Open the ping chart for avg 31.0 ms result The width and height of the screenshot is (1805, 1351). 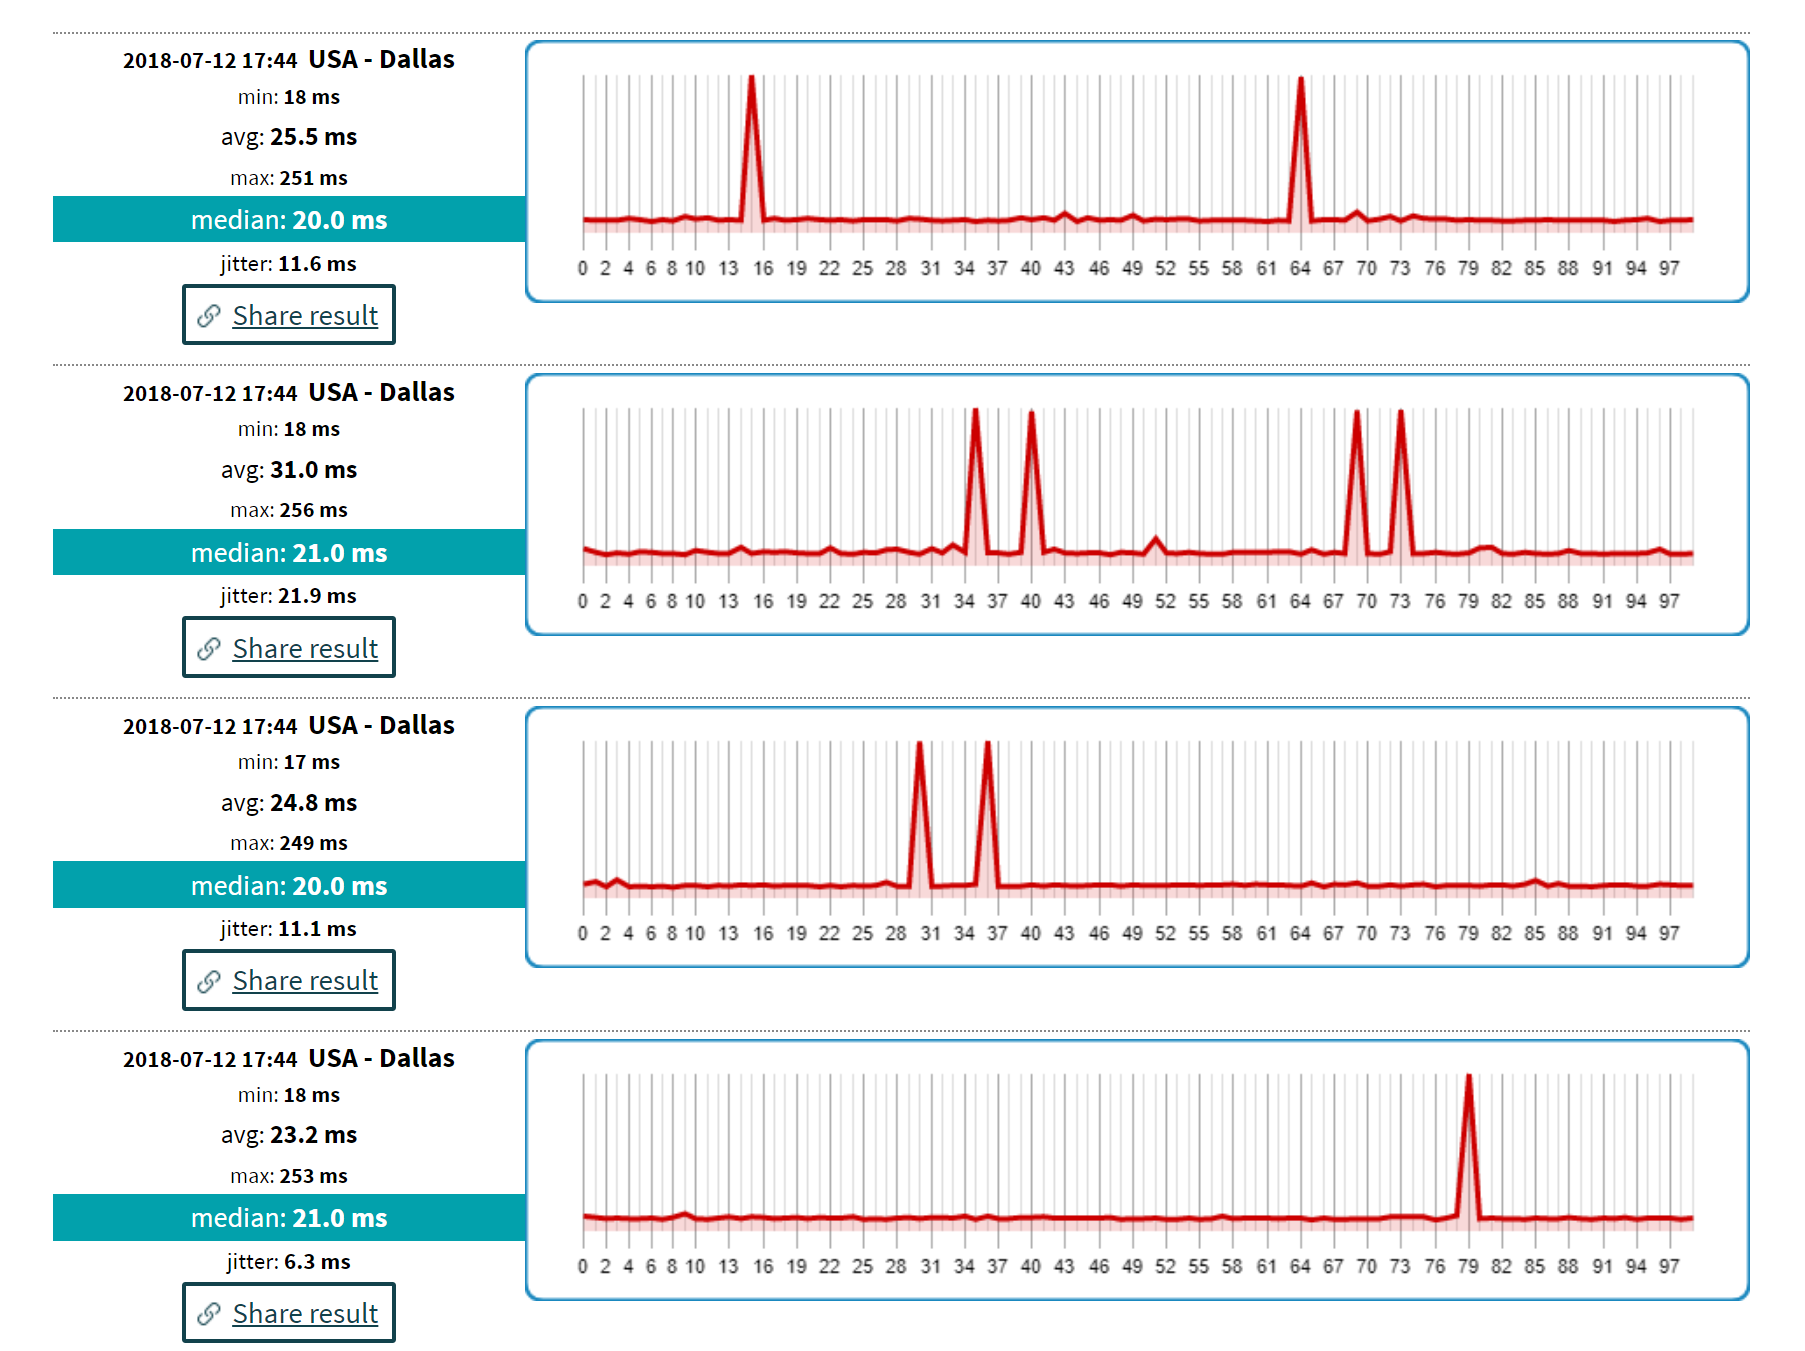pos(1137,504)
